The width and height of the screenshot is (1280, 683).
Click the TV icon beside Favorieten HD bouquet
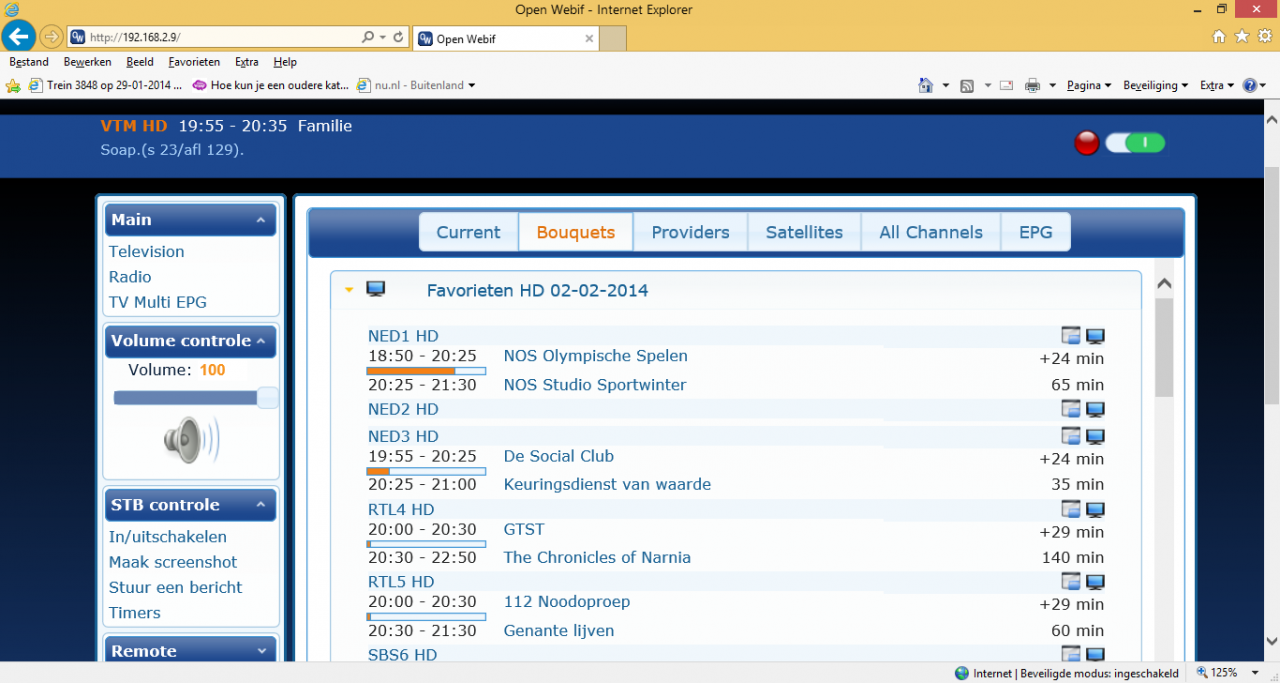coord(376,290)
